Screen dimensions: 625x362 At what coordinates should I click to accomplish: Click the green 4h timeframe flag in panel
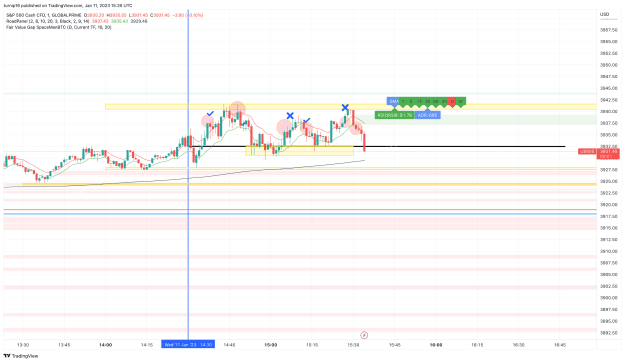[x=444, y=102]
